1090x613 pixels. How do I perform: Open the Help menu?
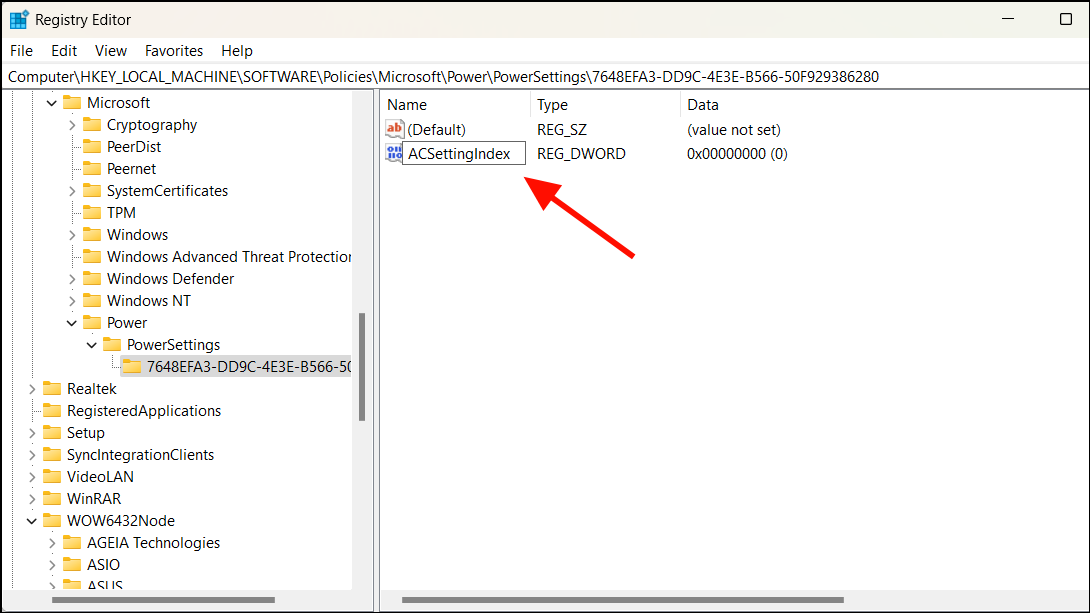coord(237,51)
